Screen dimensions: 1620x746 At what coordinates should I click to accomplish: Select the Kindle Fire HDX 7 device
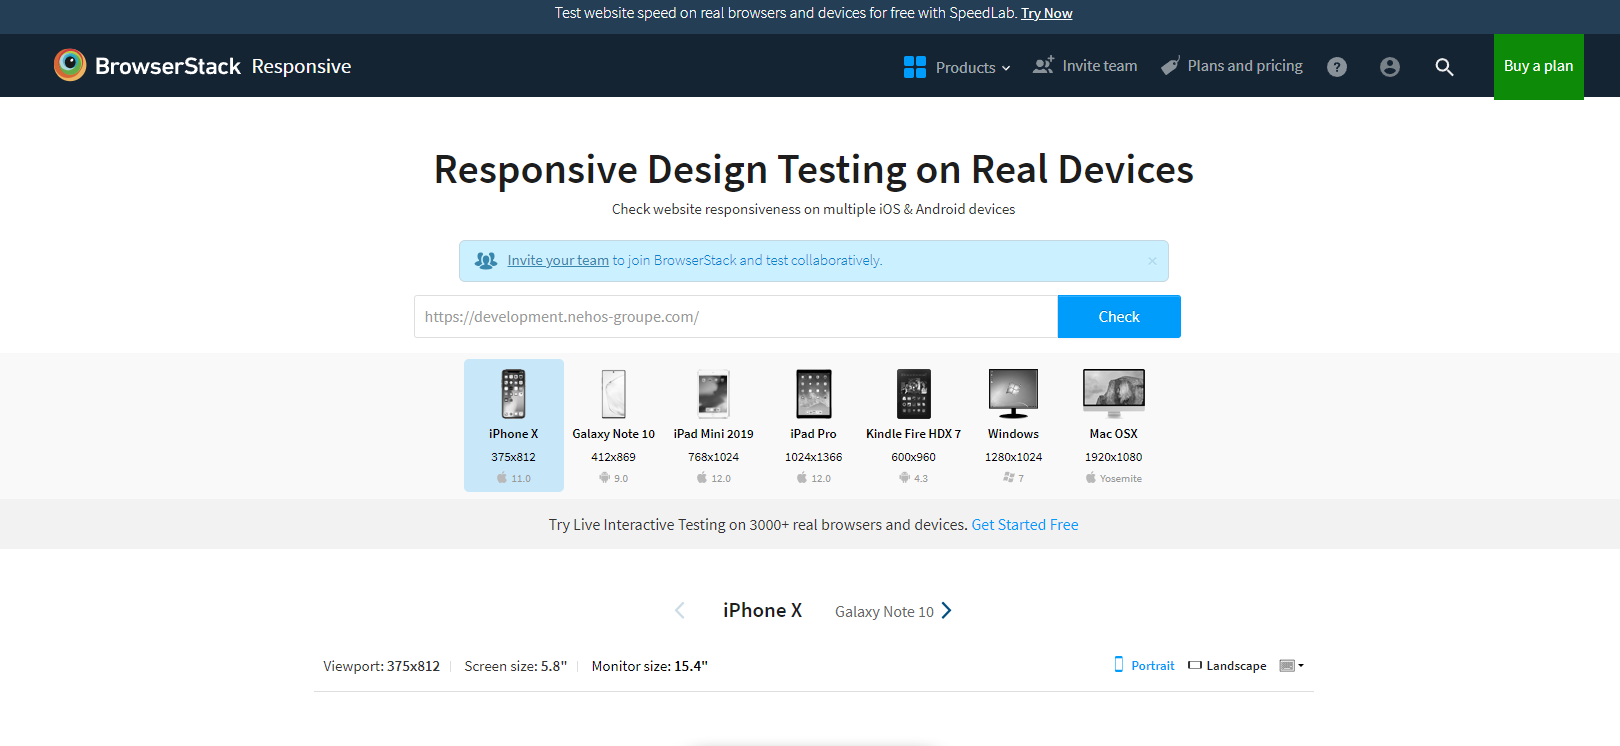point(914,425)
